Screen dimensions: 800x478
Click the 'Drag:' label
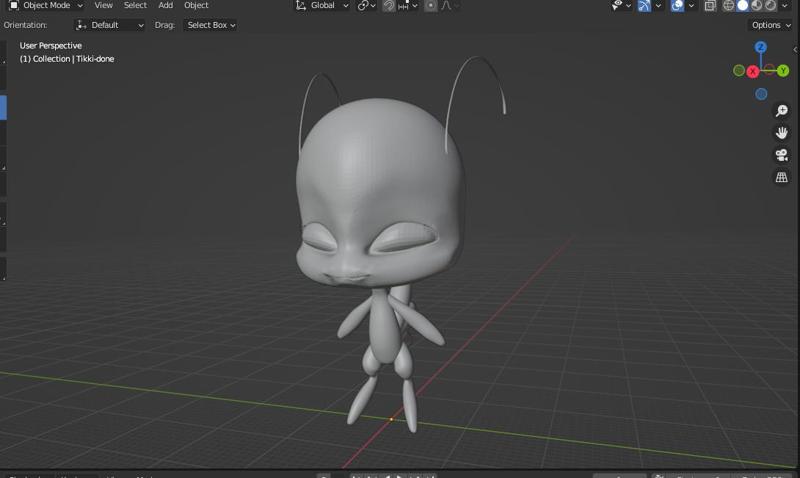tap(164, 25)
